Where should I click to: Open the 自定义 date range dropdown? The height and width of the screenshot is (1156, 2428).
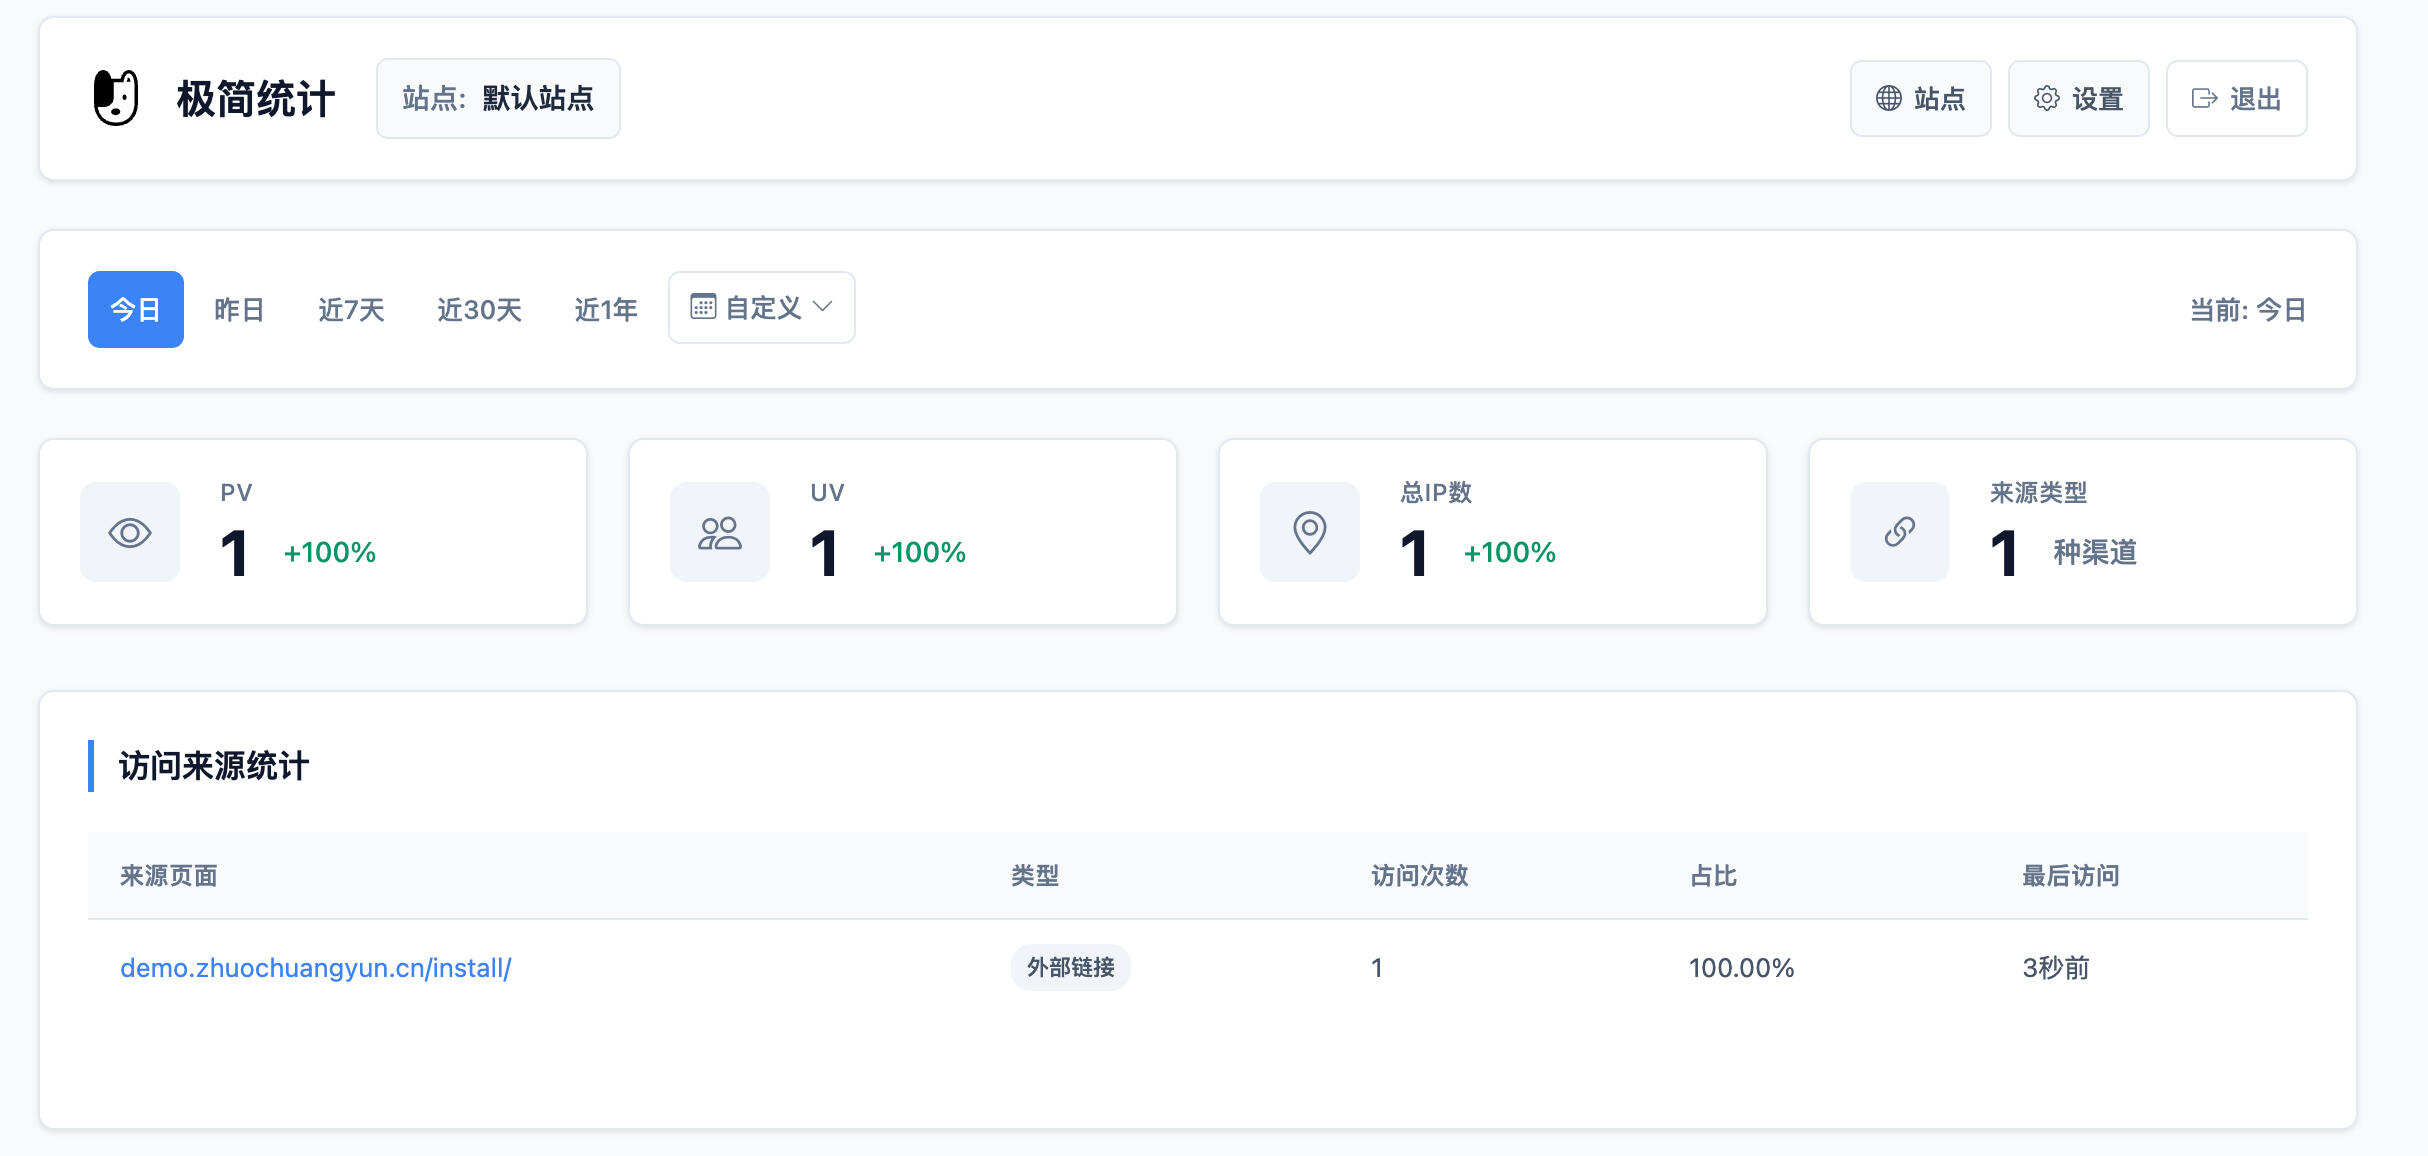(761, 307)
